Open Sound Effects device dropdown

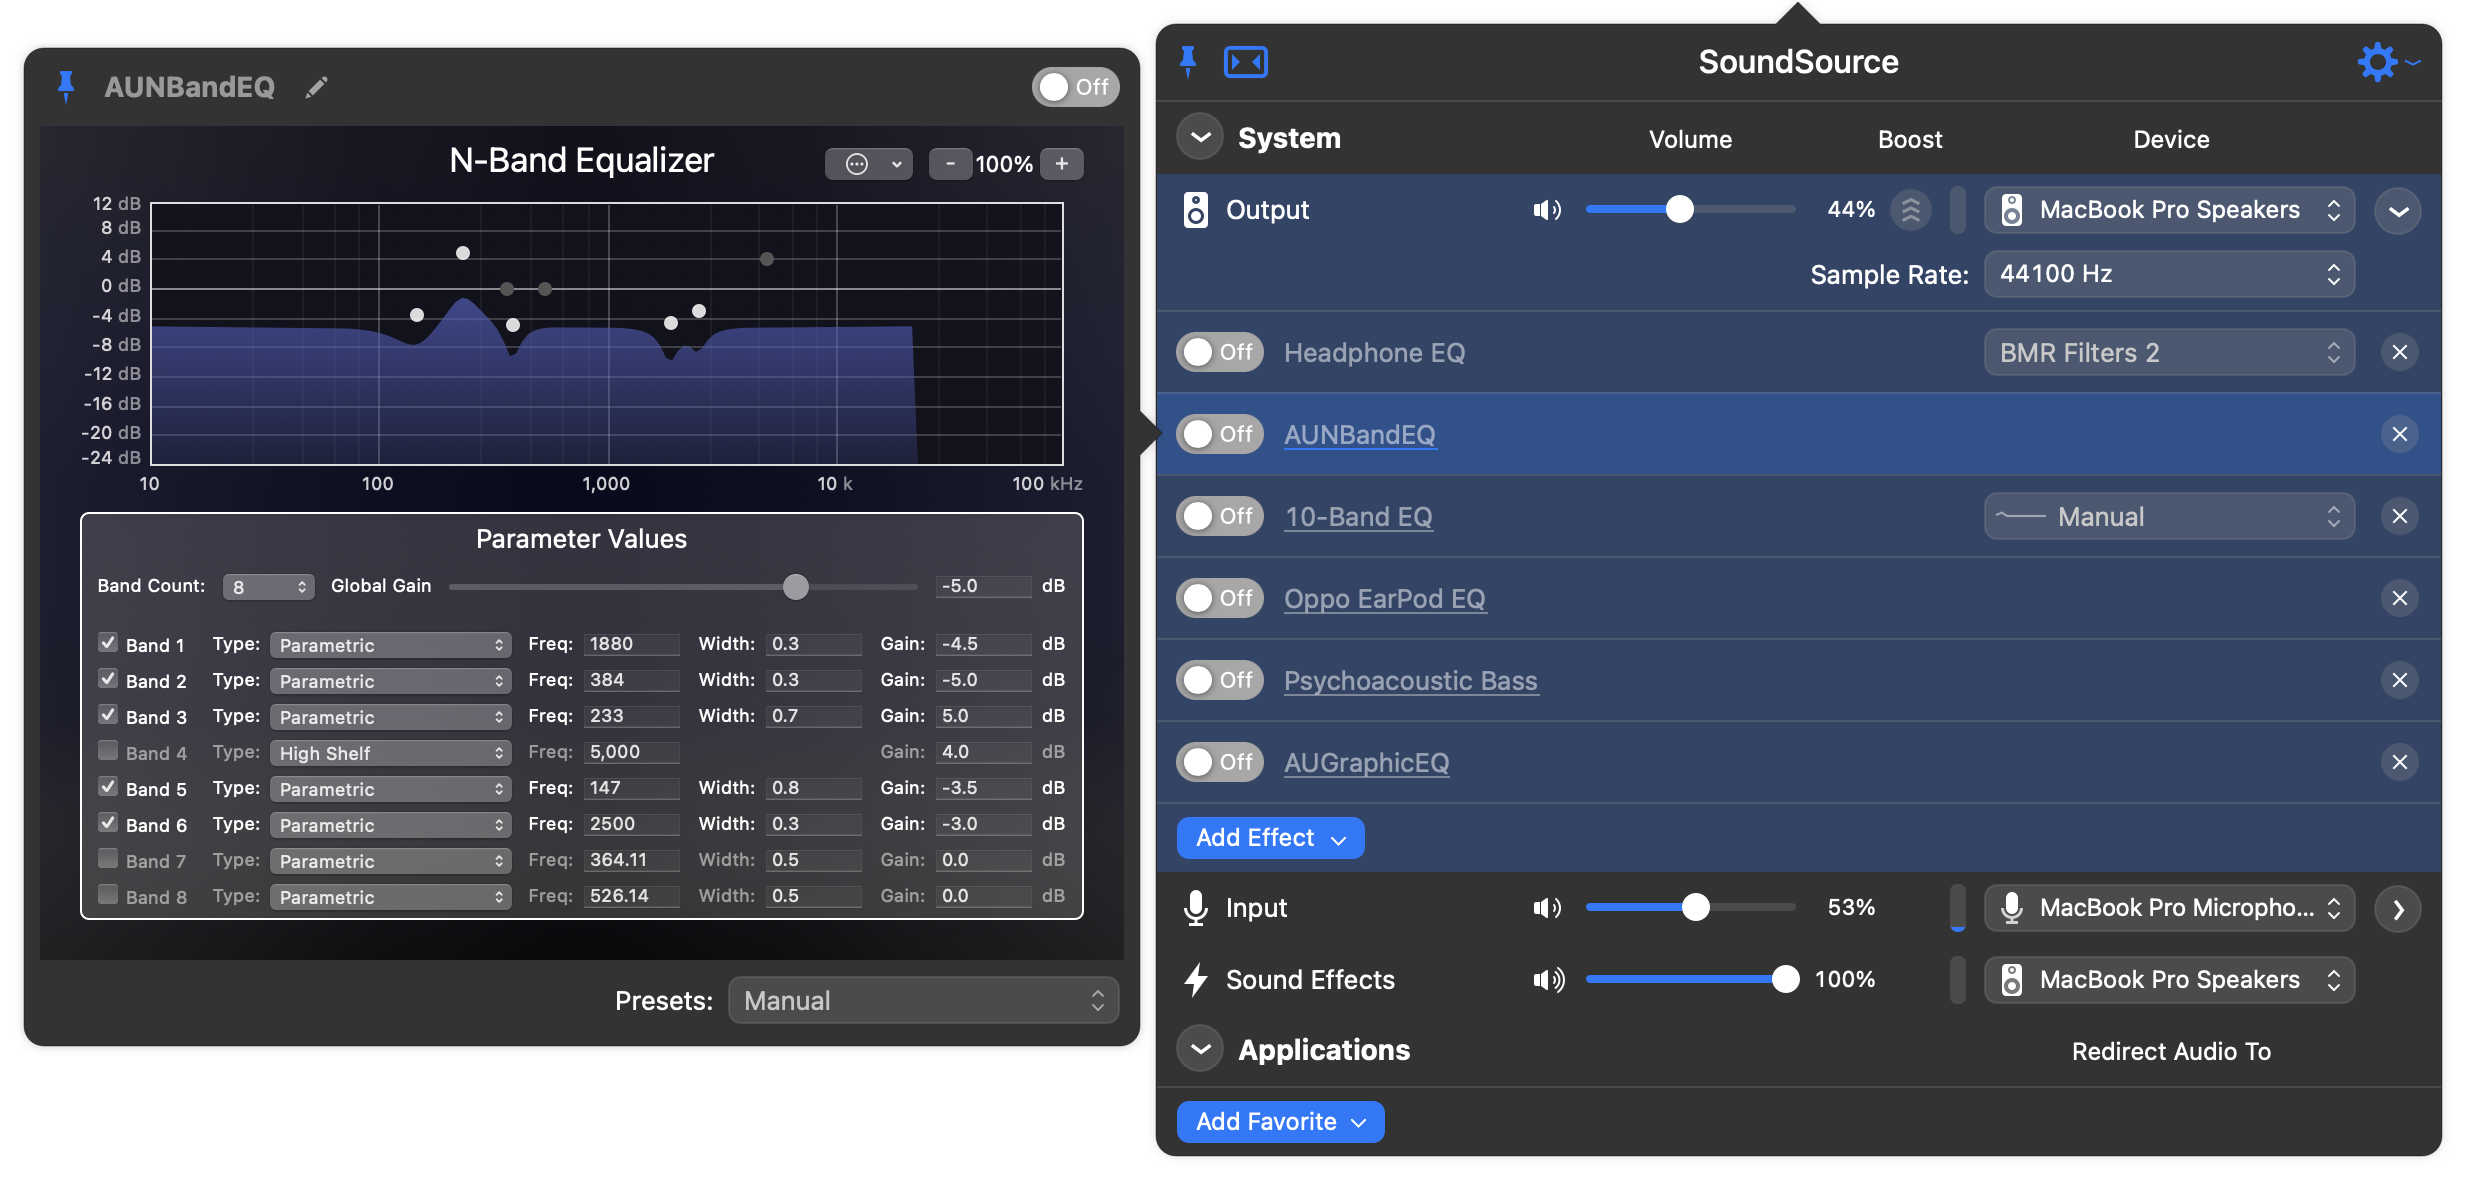pyautogui.click(x=2169, y=980)
